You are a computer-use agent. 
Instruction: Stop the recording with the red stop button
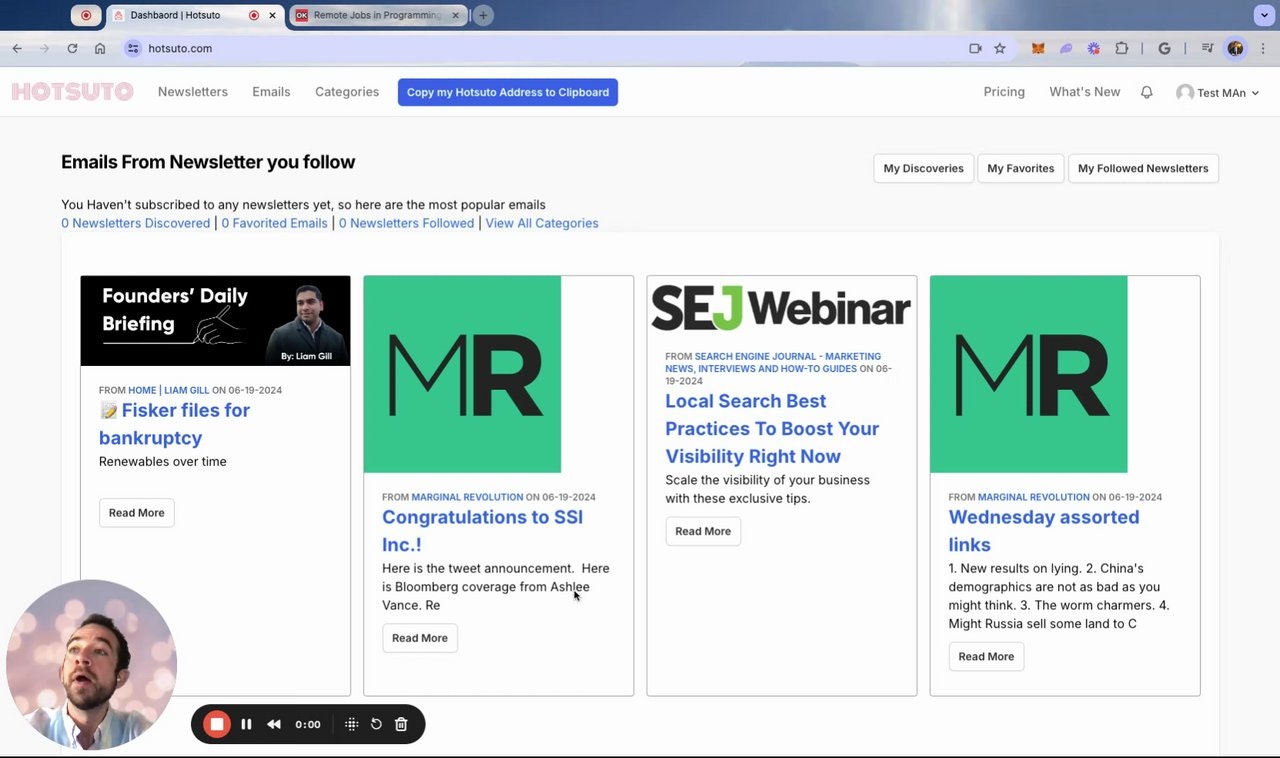click(x=217, y=724)
